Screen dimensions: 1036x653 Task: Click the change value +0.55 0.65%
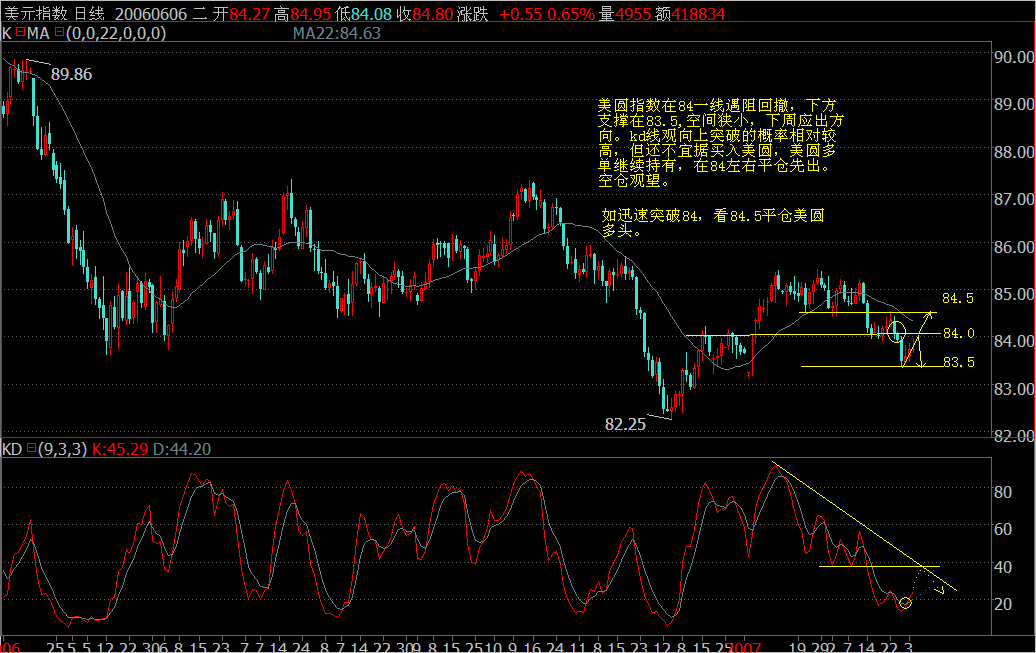click(547, 13)
